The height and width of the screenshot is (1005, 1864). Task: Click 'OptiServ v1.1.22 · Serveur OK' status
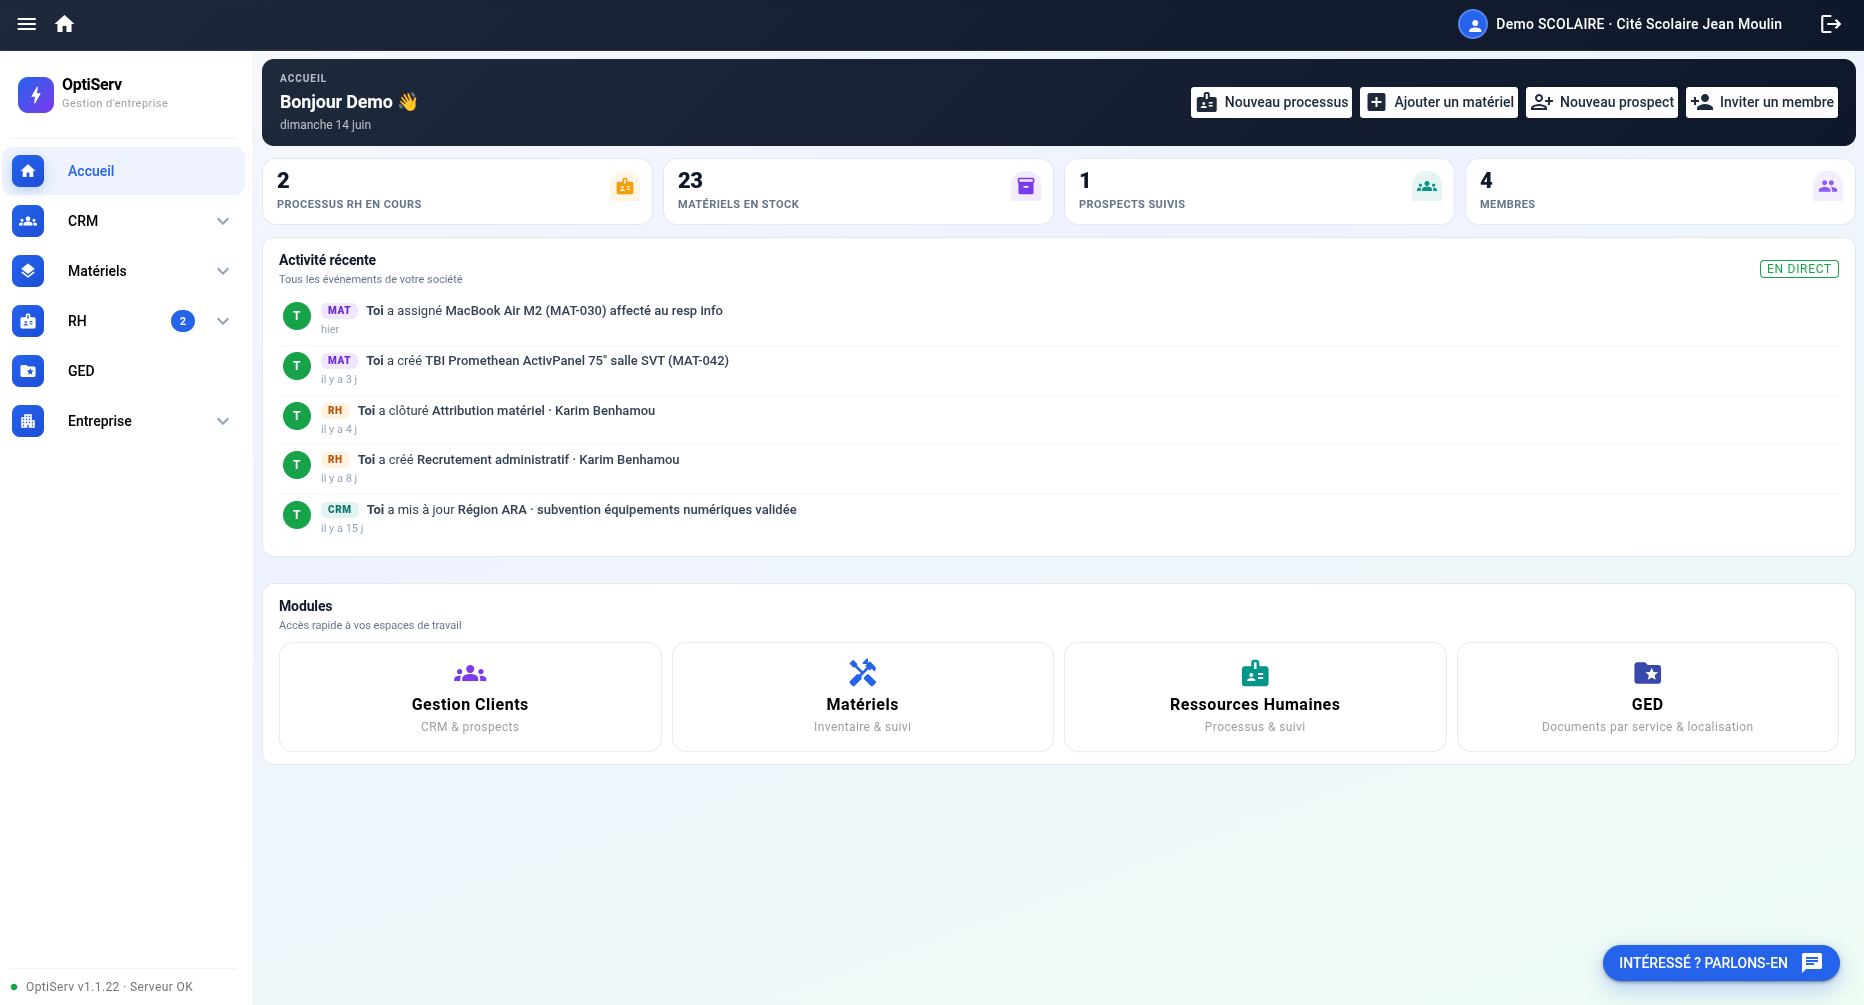tap(109, 987)
